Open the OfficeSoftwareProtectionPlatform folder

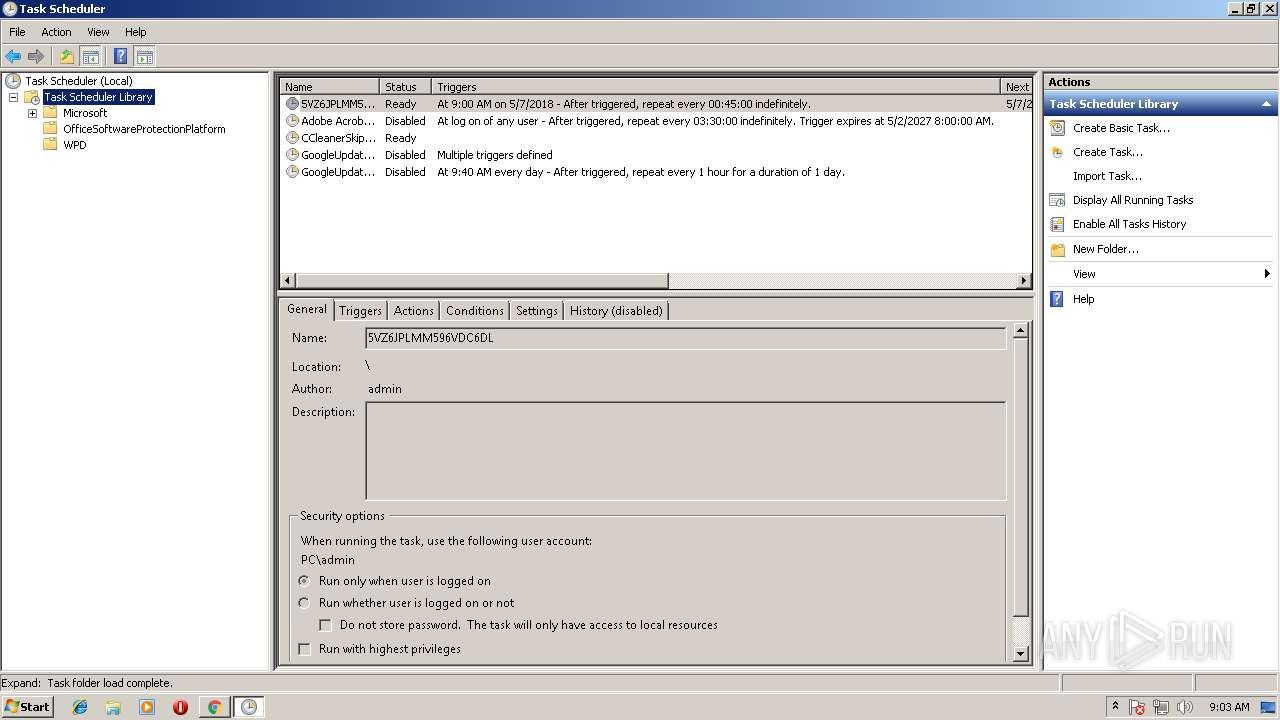pos(144,129)
